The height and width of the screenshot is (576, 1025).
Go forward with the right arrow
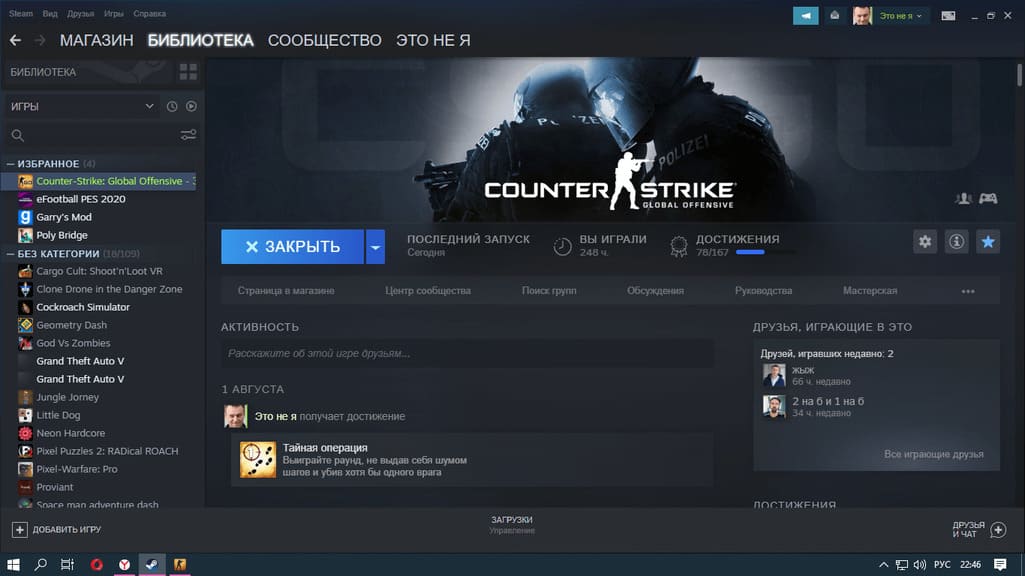click(40, 41)
